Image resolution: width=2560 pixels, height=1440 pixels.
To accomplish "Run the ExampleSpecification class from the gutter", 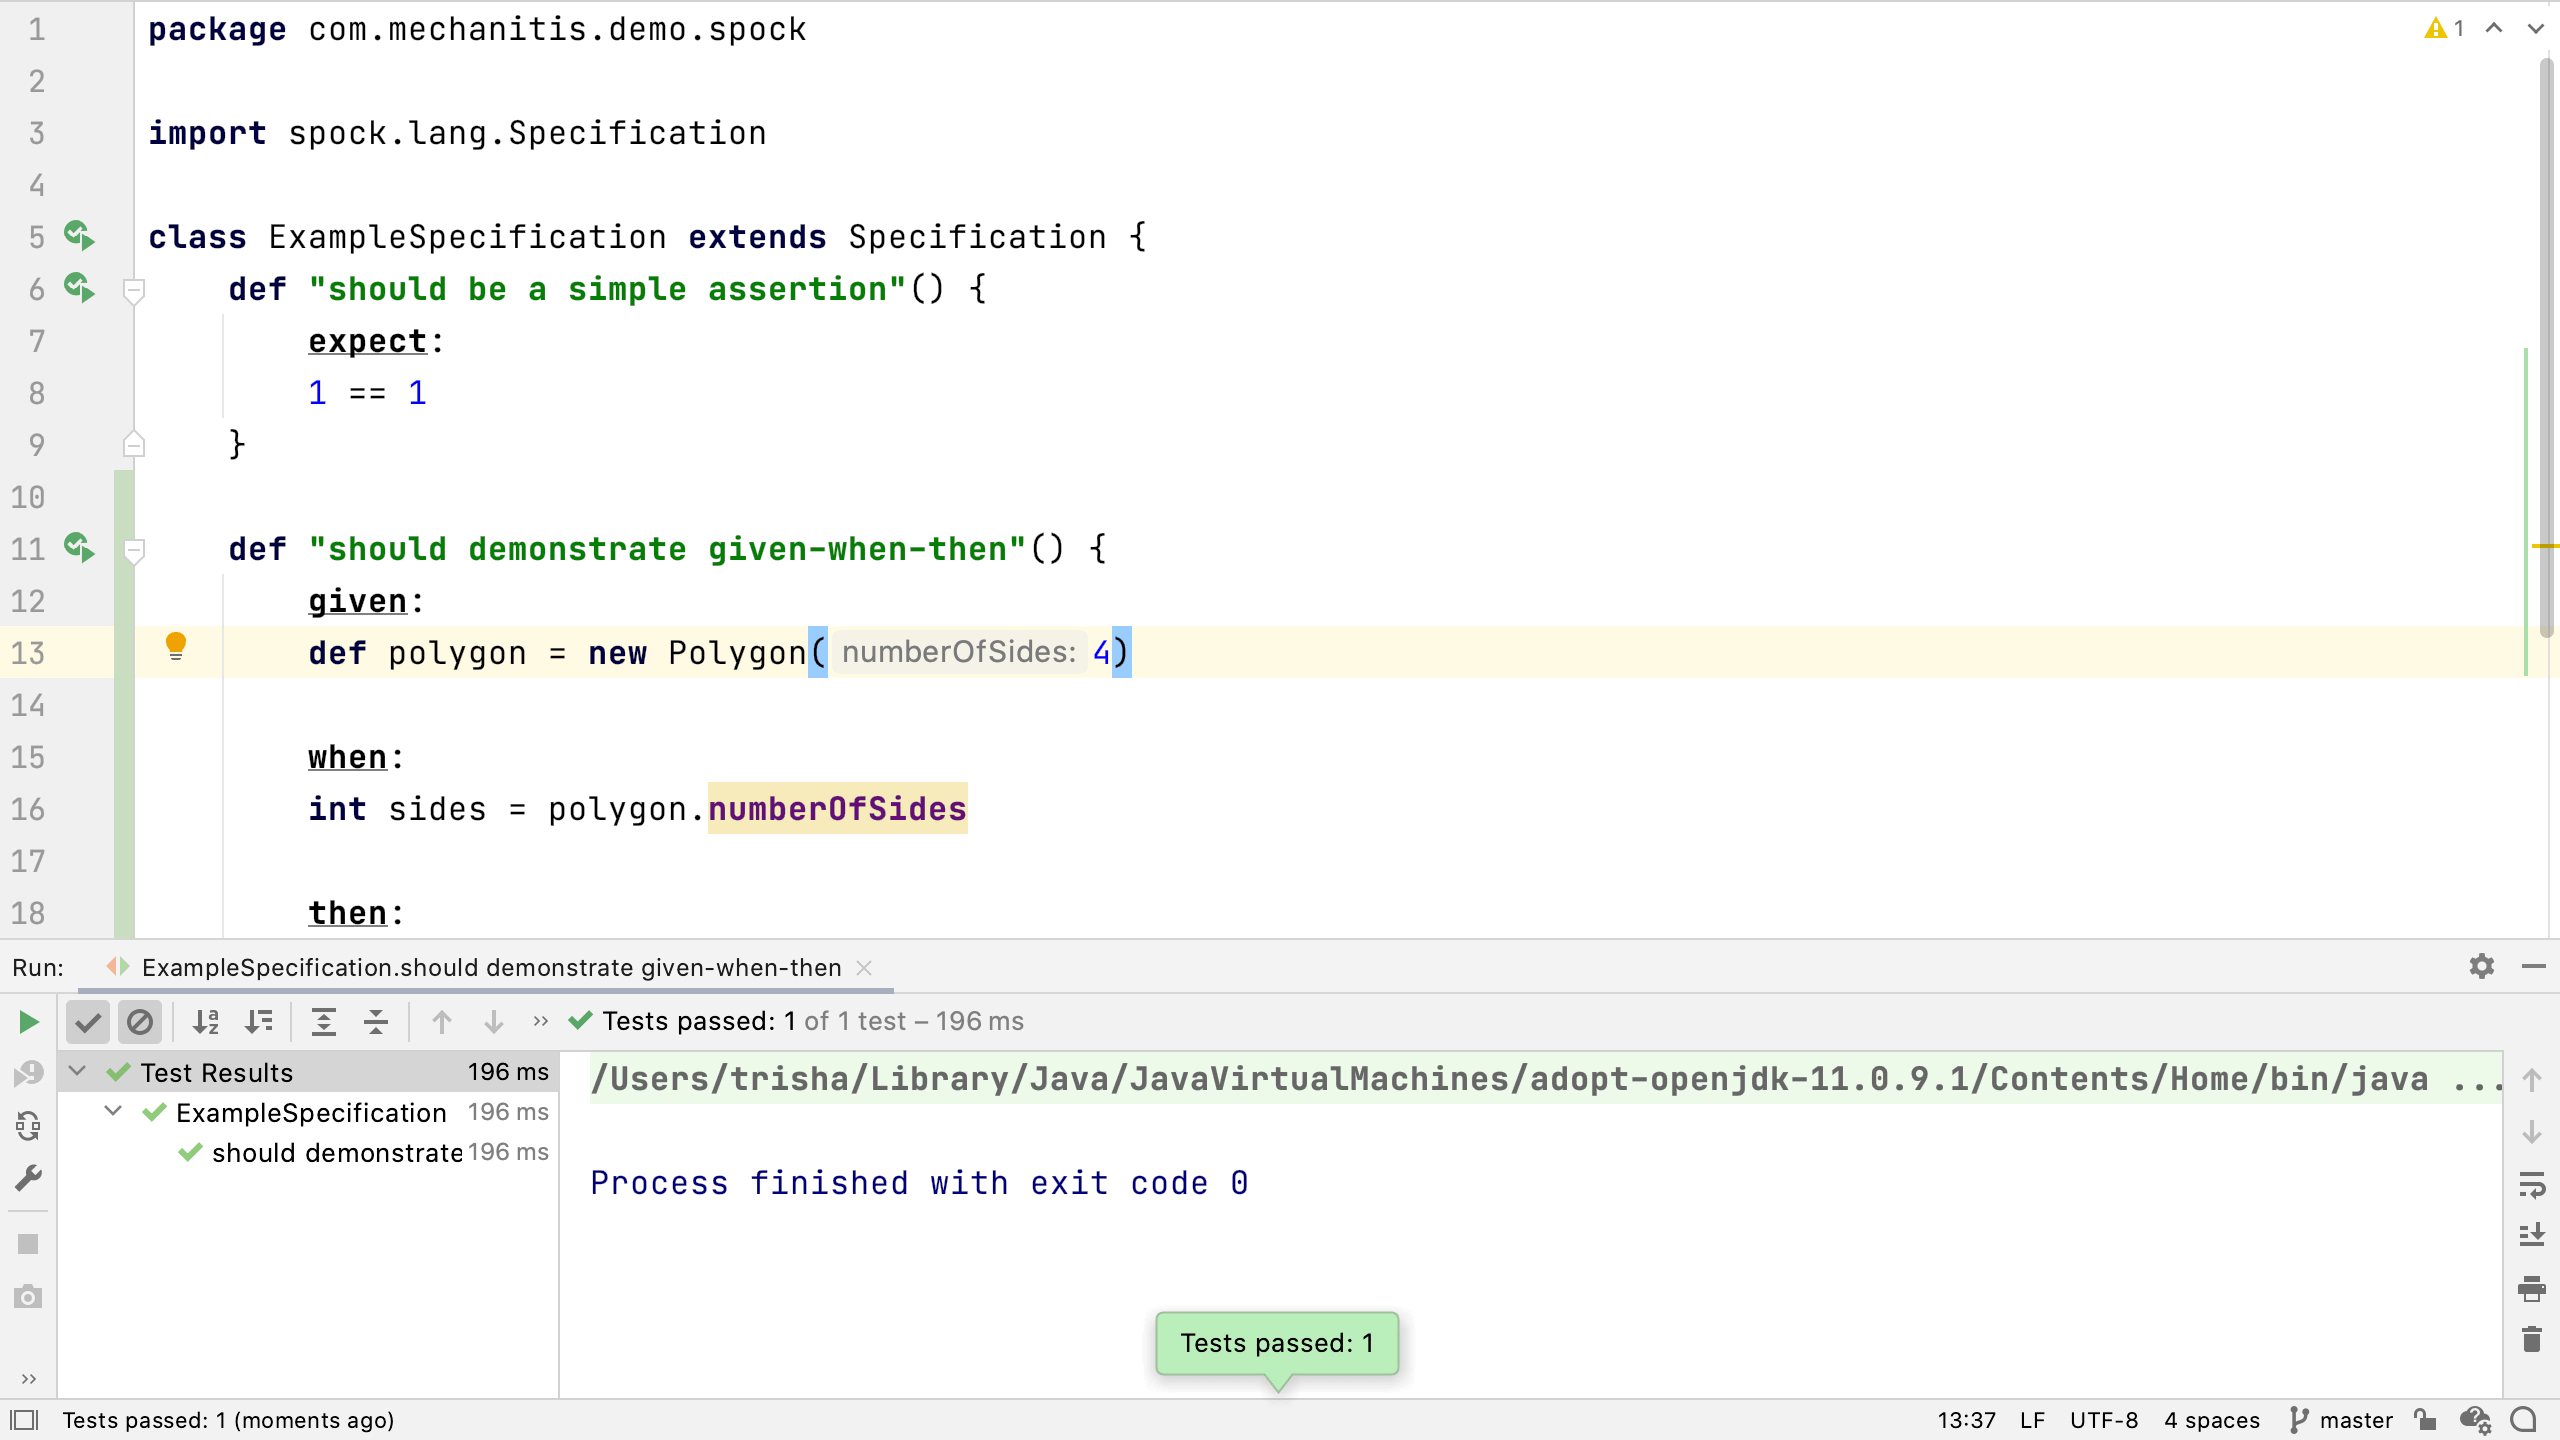I will [79, 237].
